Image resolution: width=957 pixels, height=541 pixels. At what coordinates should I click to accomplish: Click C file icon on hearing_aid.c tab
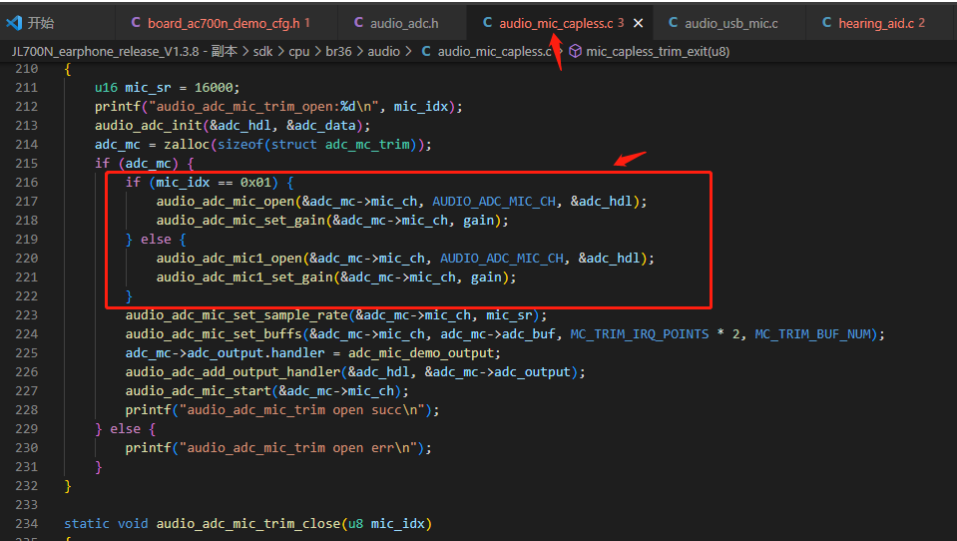826,23
